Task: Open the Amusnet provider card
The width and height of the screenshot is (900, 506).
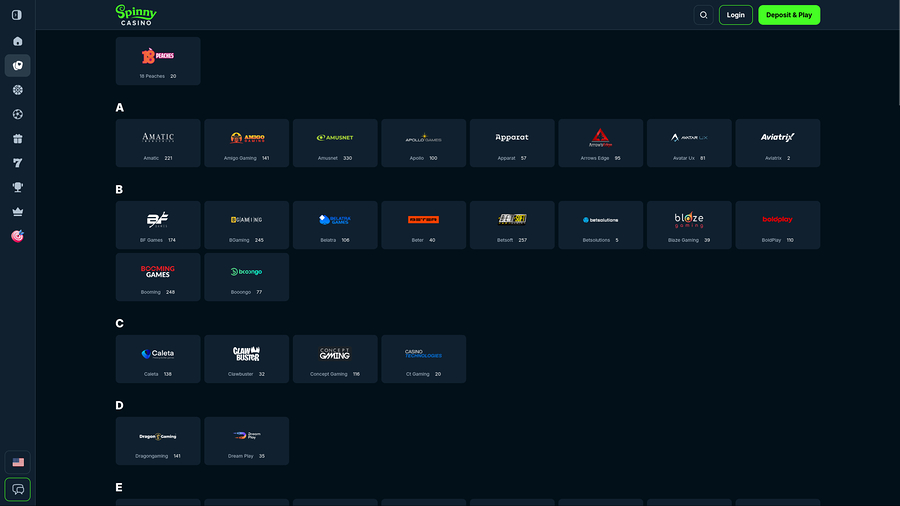Action: [x=335, y=143]
